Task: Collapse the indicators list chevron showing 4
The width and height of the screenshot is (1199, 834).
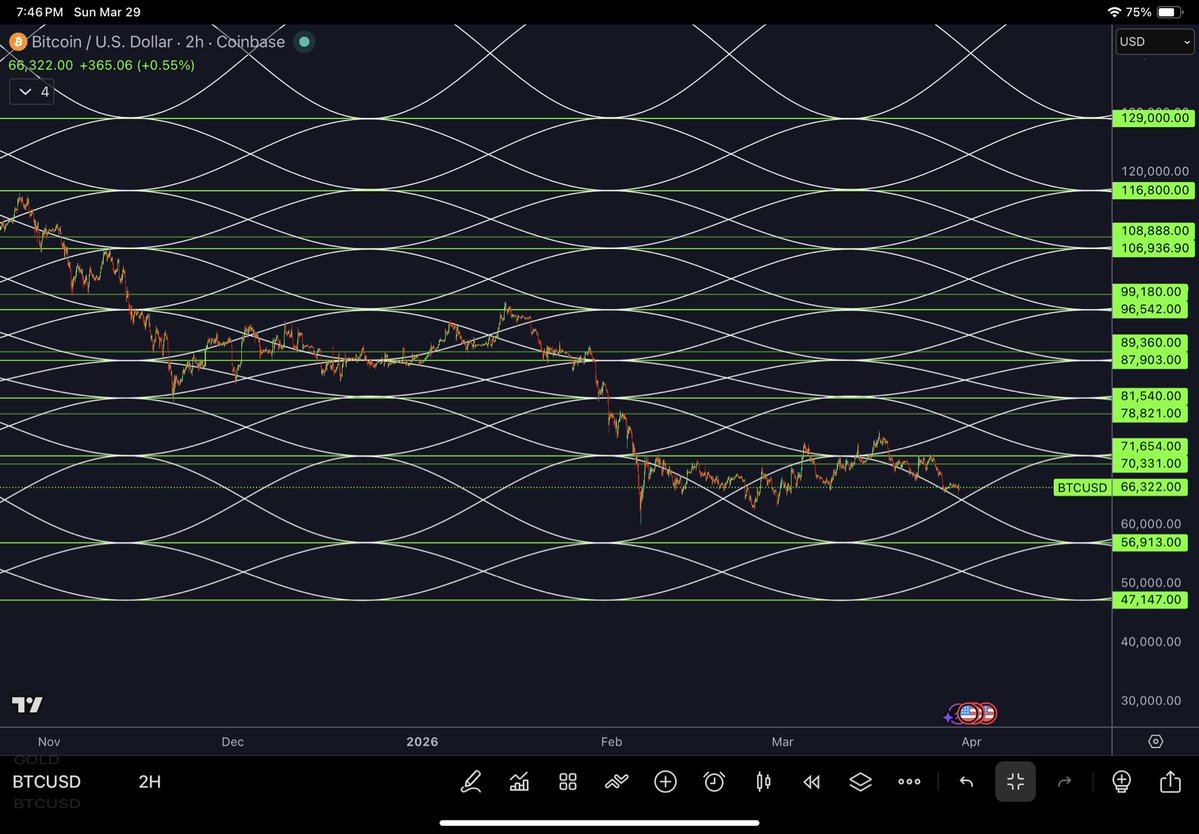Action: pyautogui.click(x=30, y=91)
